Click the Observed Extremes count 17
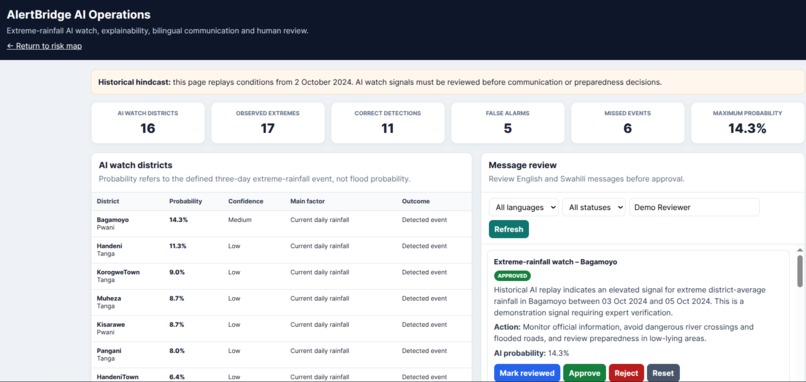806x382 pixels. 267,128
